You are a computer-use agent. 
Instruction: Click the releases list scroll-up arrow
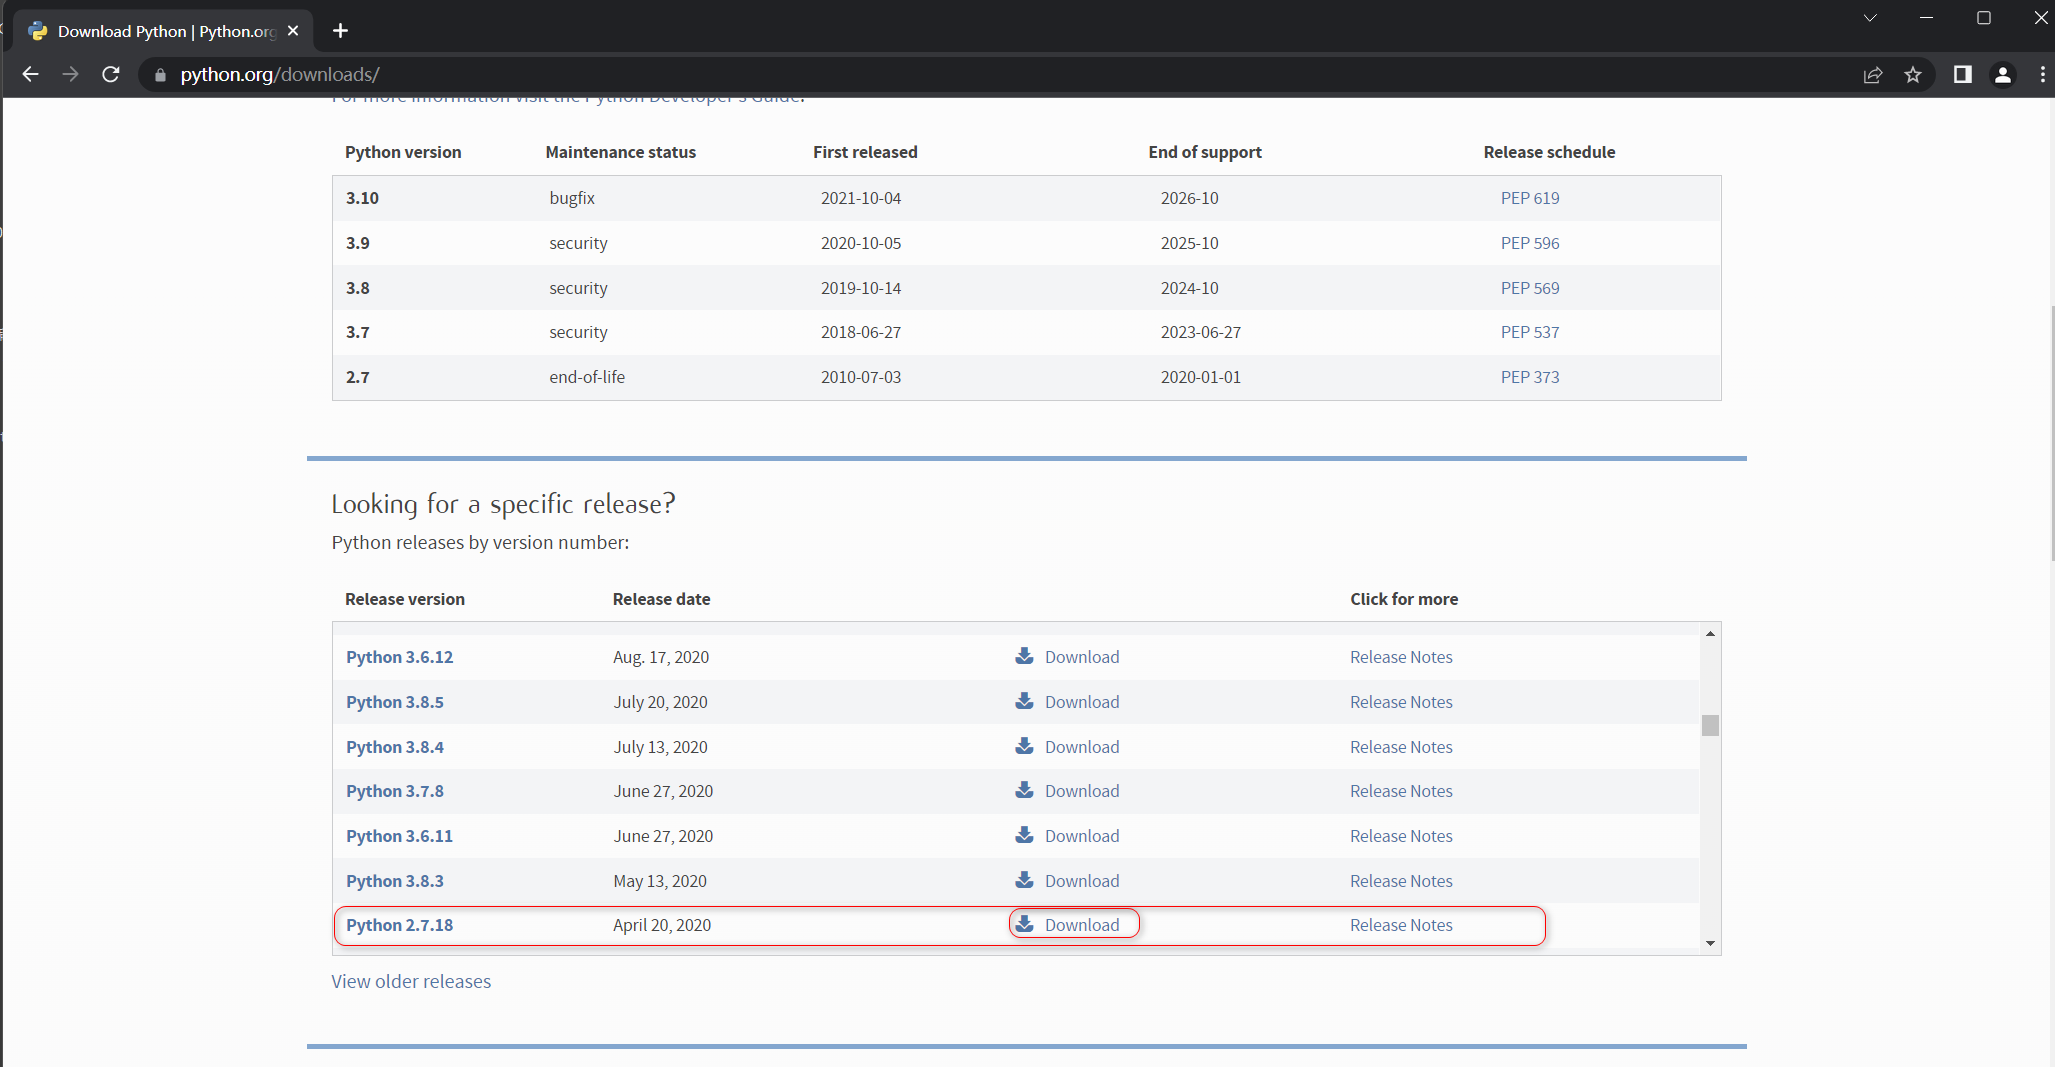coord(1710,633)
